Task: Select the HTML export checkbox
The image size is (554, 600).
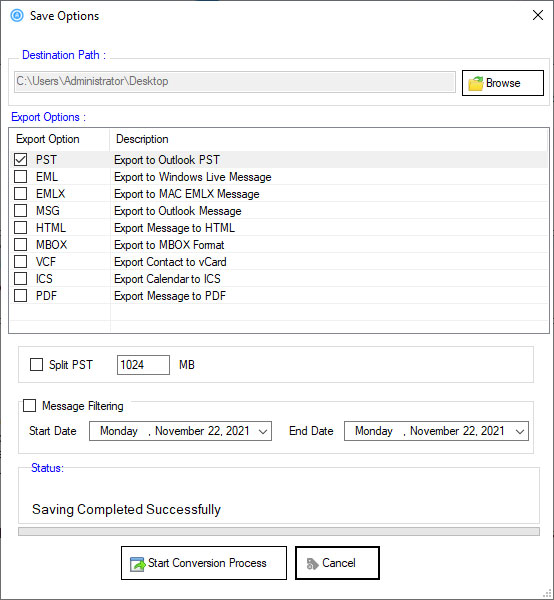Action: pyautogui.click(x=20, y=228)
